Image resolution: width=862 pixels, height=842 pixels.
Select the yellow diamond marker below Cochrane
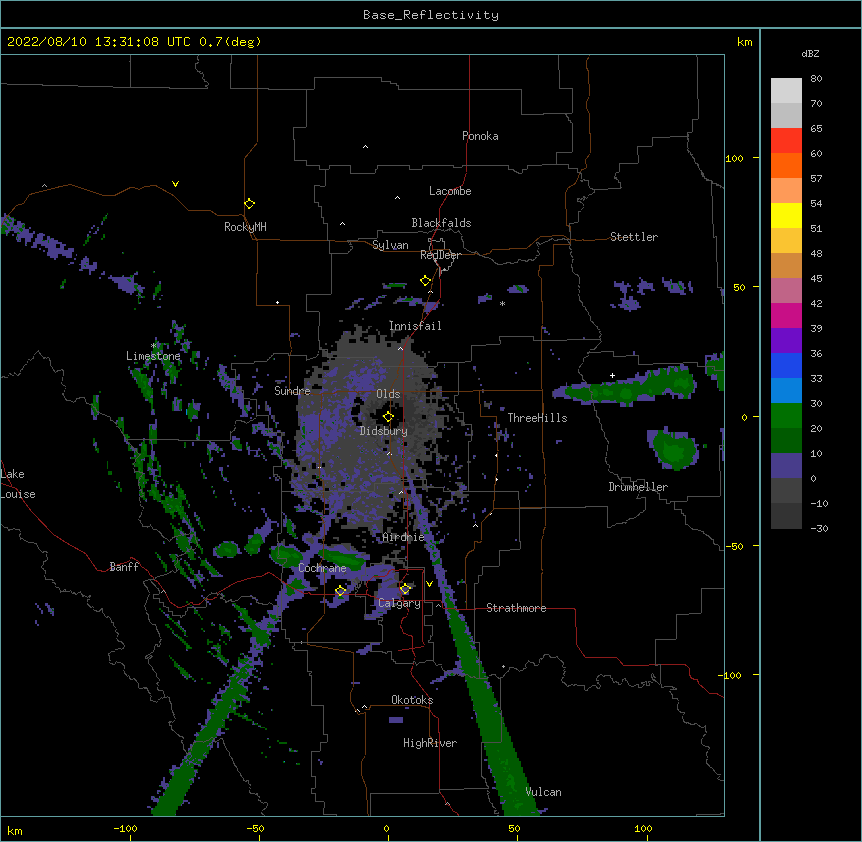(x=340, y=591)
